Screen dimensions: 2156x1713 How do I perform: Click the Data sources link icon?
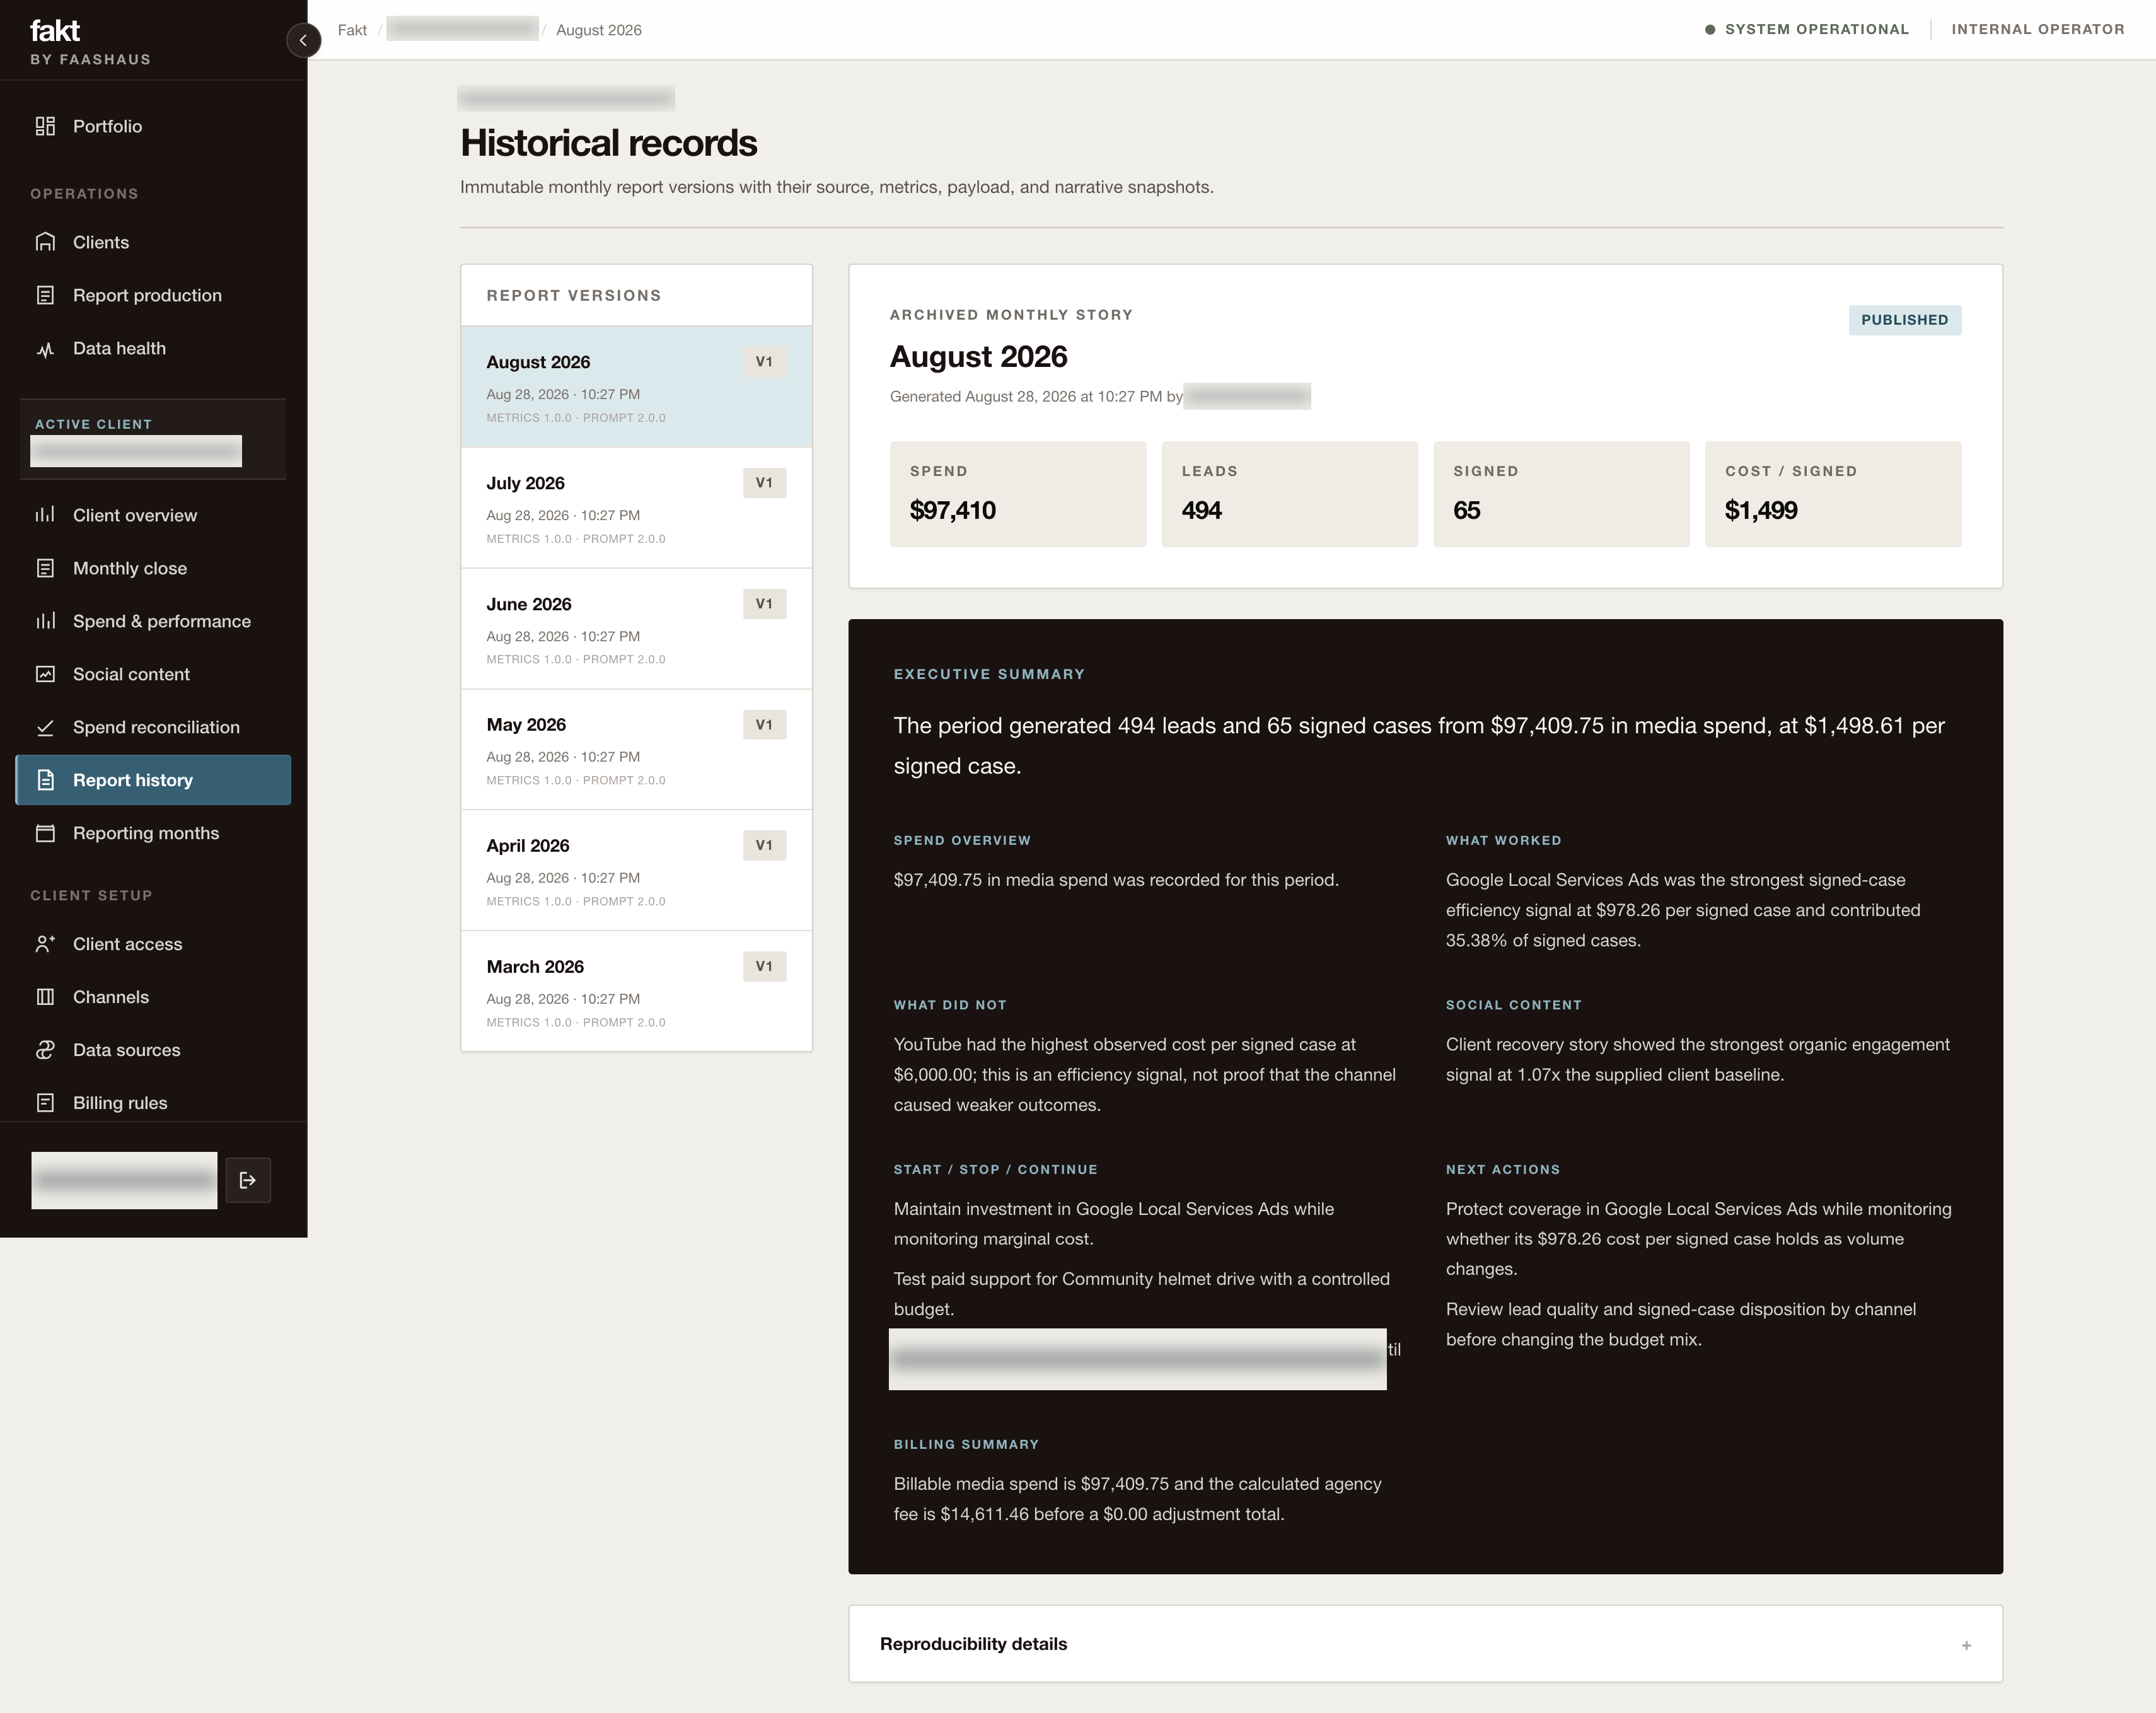pos(45,1050)
